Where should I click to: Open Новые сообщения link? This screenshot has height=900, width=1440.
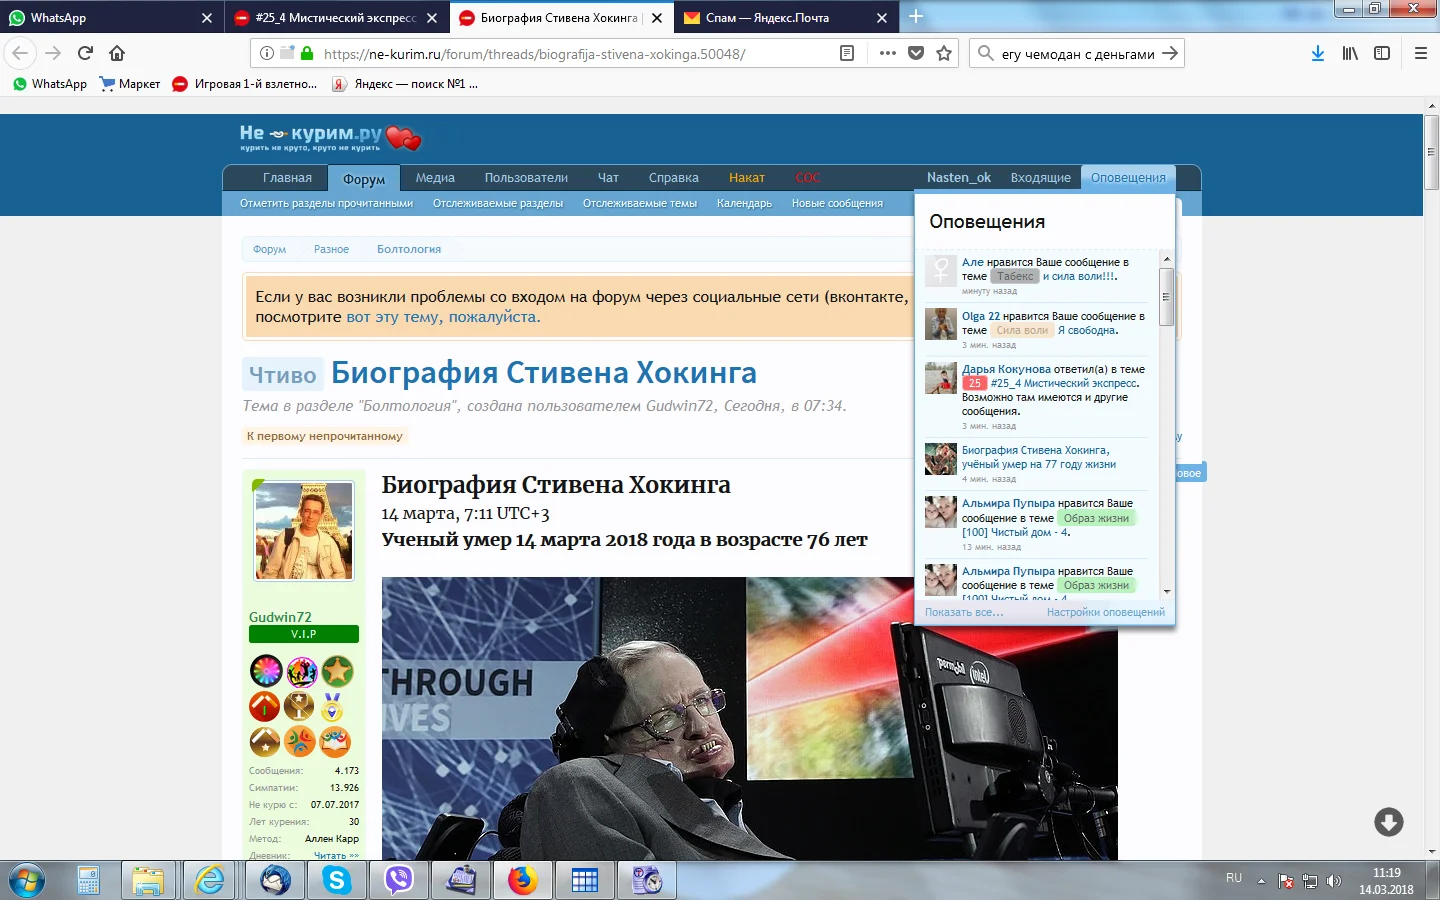837,203
